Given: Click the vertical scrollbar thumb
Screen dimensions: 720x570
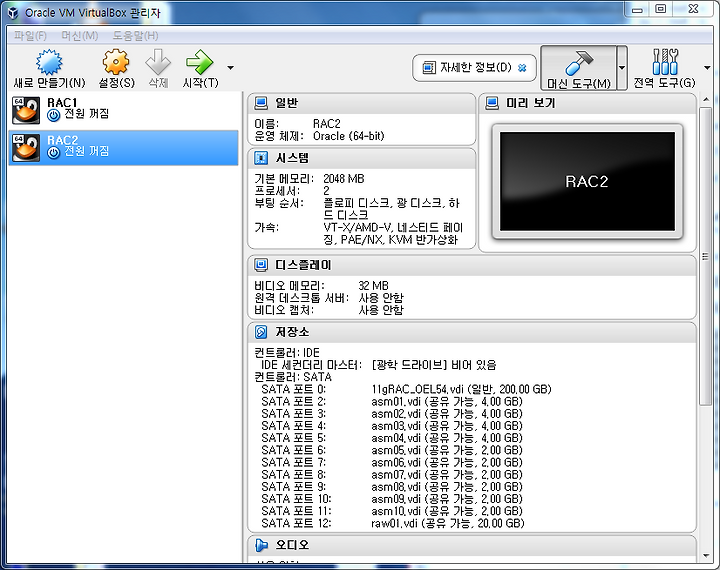Looking at the screenshot, I should (x=705, y=256).
